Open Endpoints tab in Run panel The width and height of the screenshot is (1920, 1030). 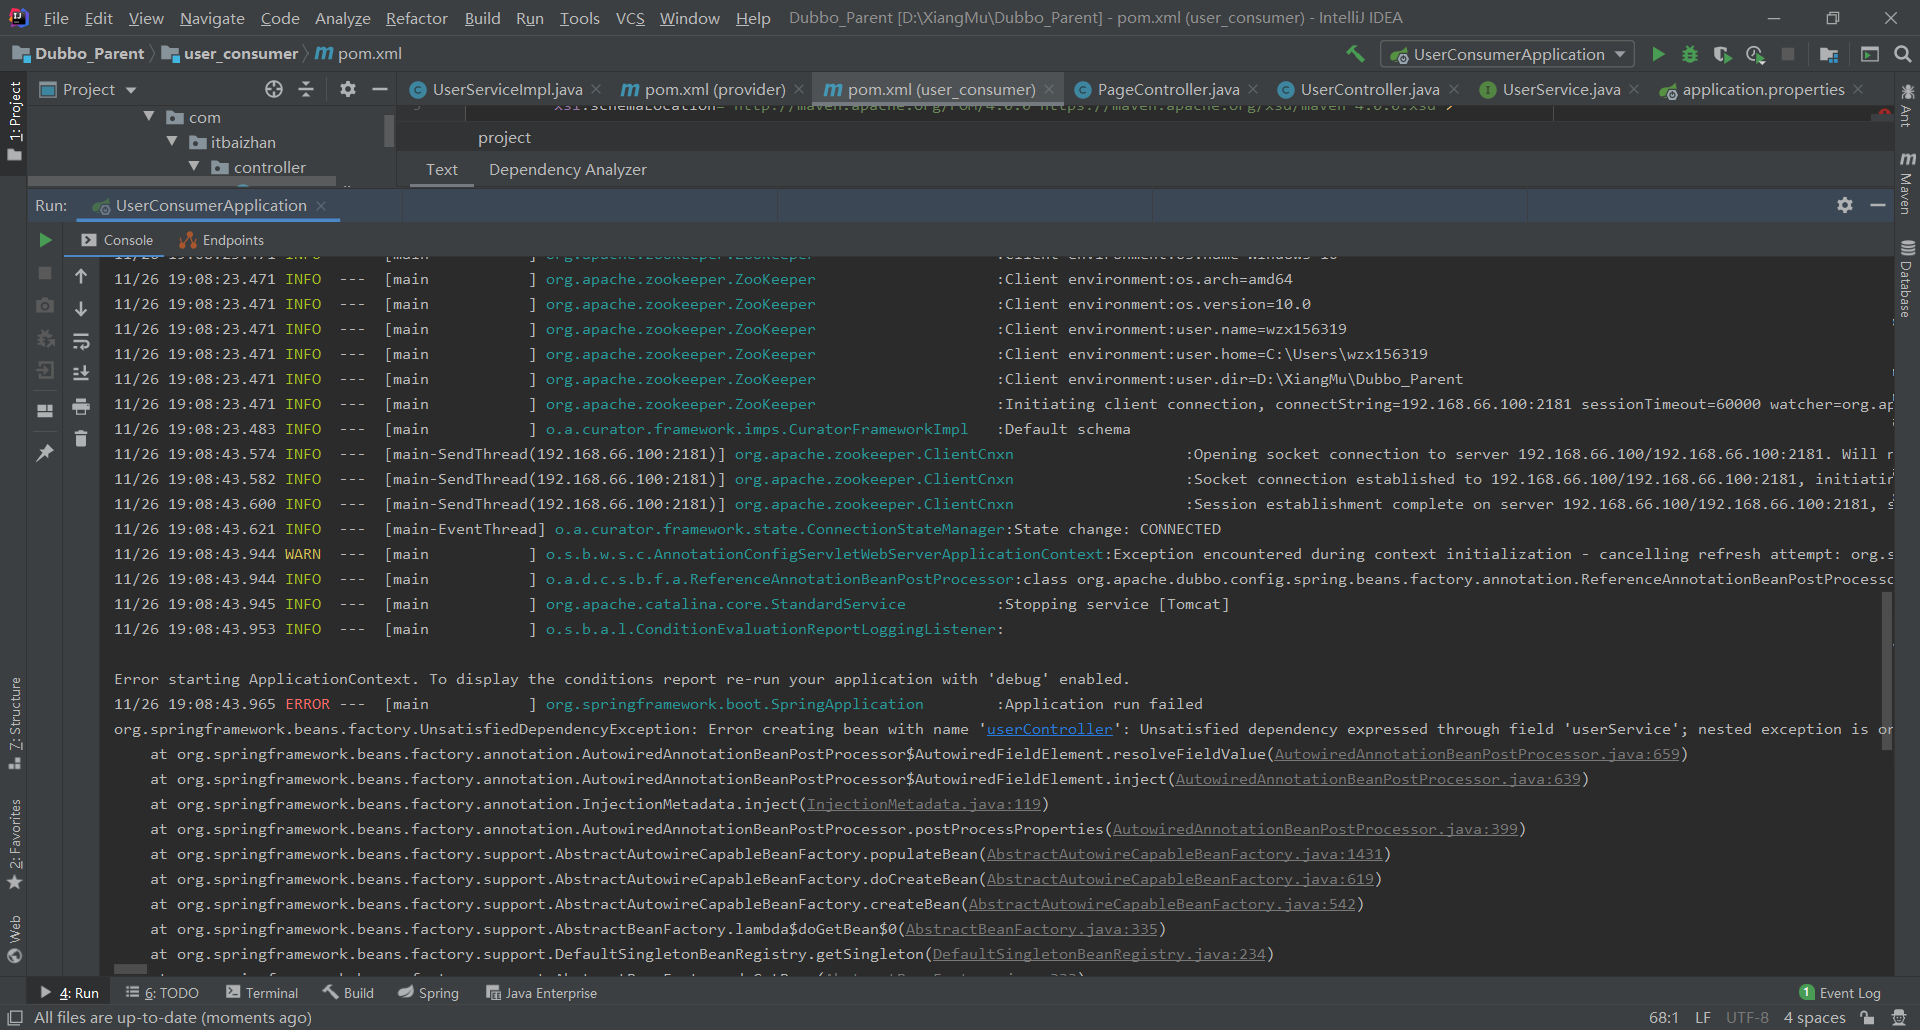pos(222,240)
